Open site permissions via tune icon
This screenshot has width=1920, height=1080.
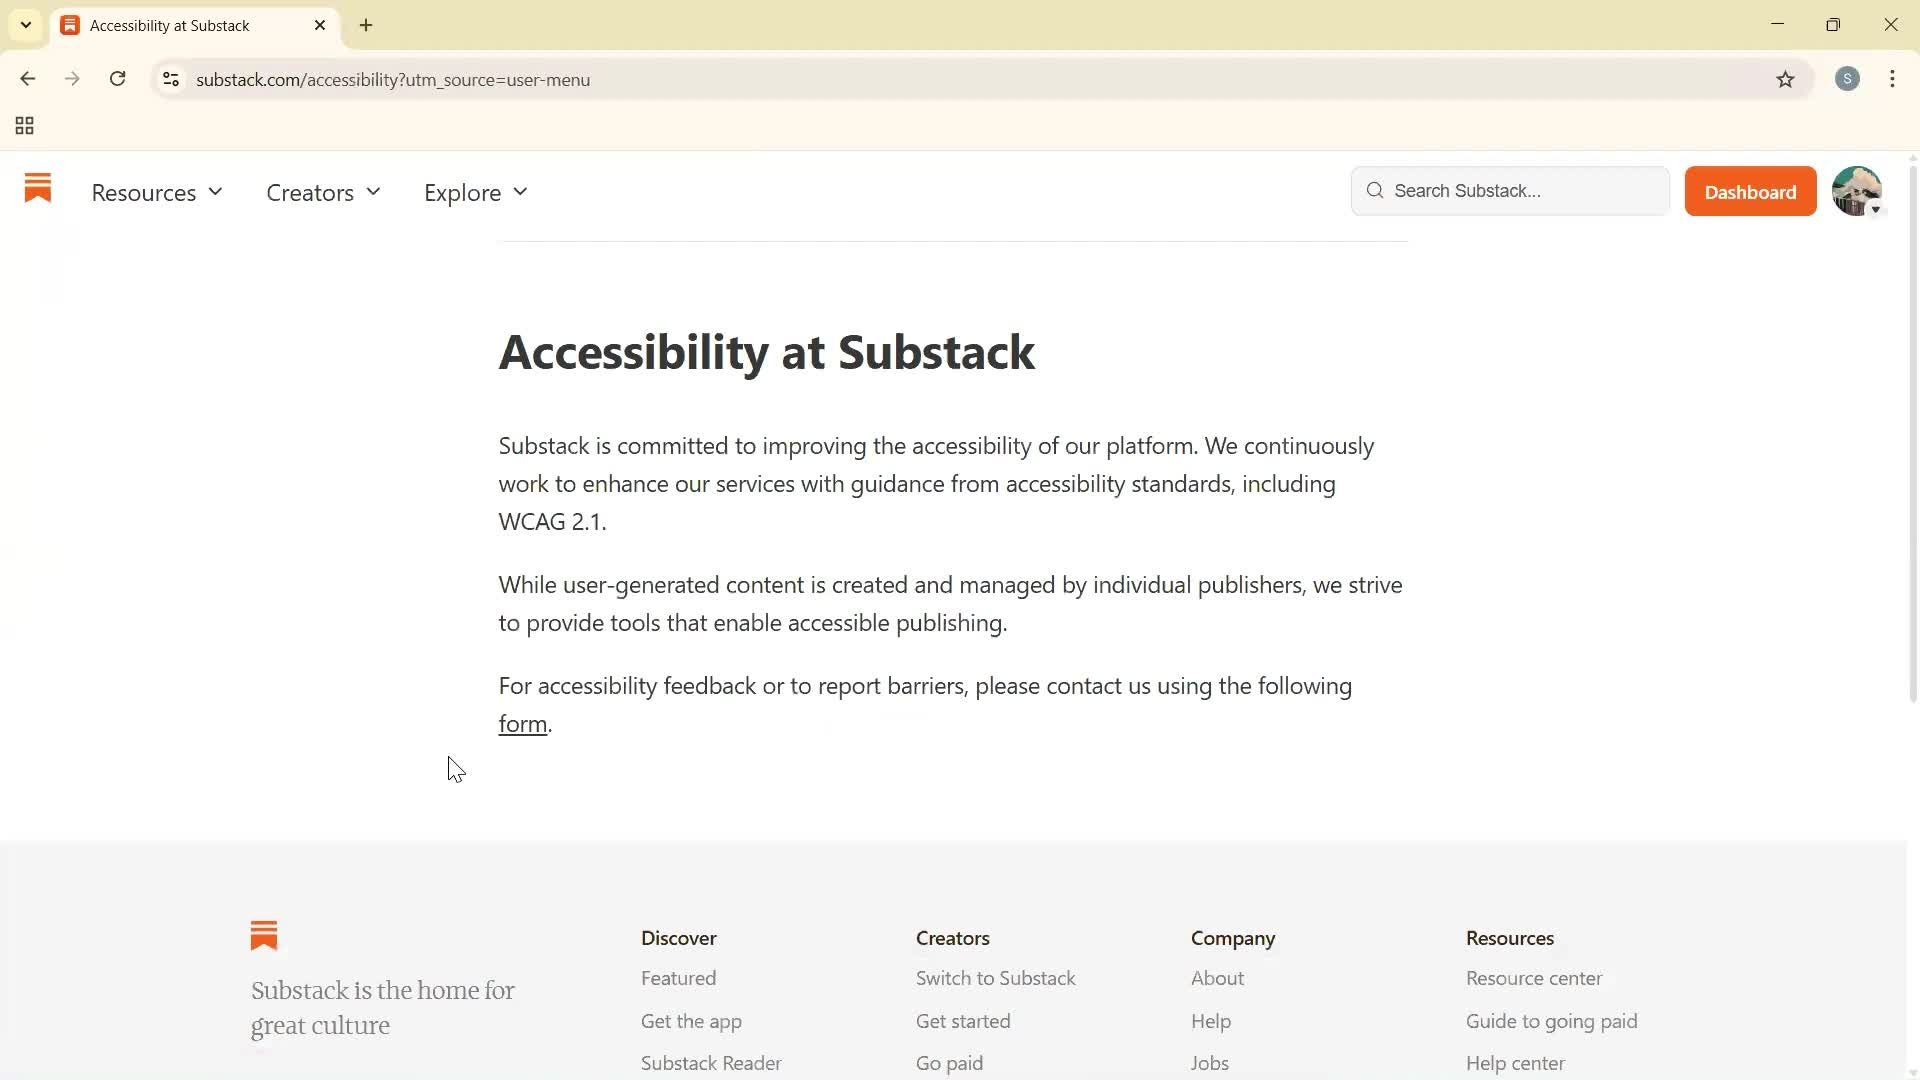[170, 80]
